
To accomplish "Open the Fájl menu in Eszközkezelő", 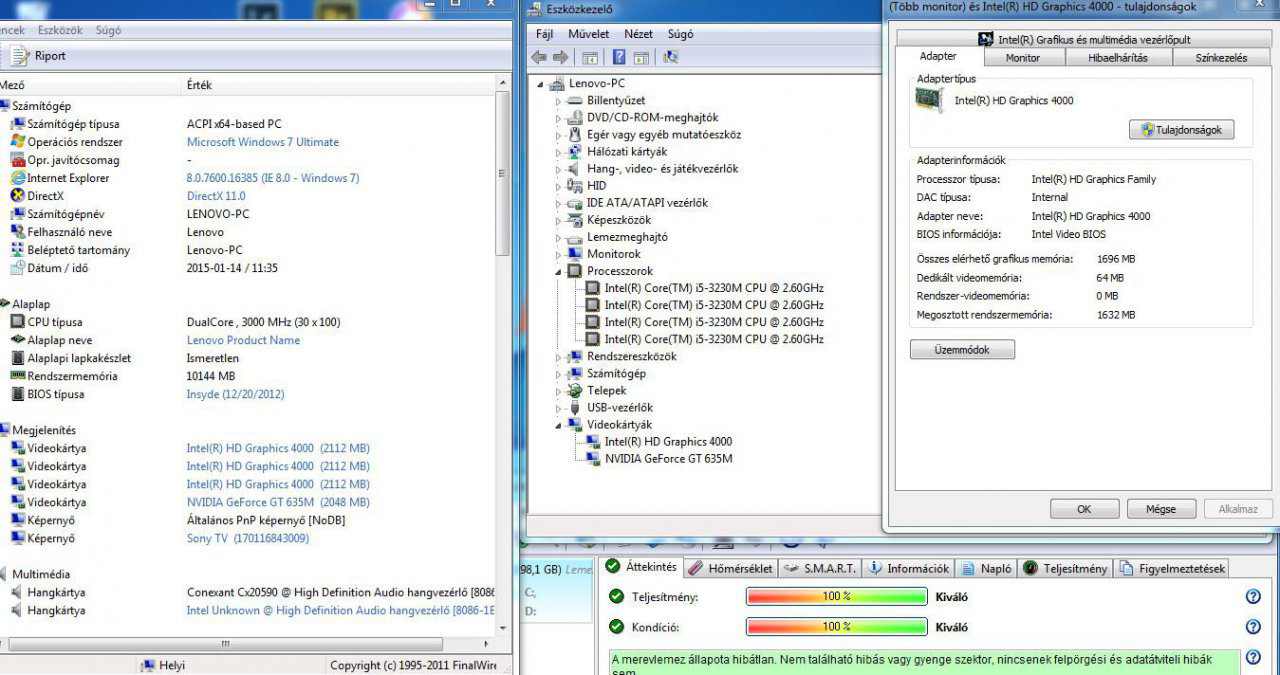I will [x=544, y=34].
